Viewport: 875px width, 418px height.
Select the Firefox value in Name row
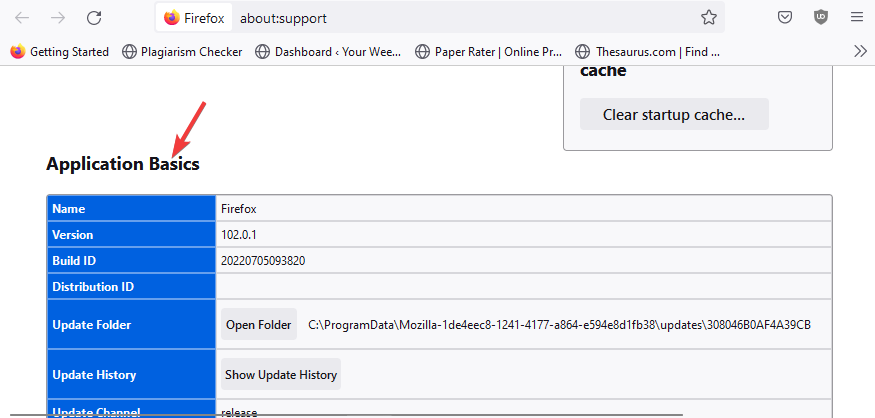point(239,209)
